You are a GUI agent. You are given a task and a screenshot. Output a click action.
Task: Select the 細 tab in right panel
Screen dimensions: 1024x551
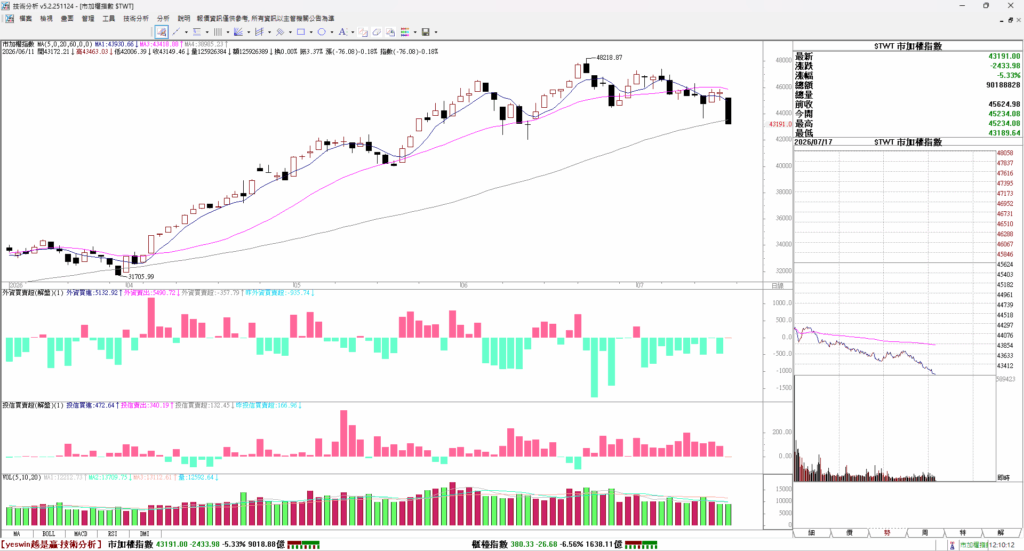click(812, 533)
